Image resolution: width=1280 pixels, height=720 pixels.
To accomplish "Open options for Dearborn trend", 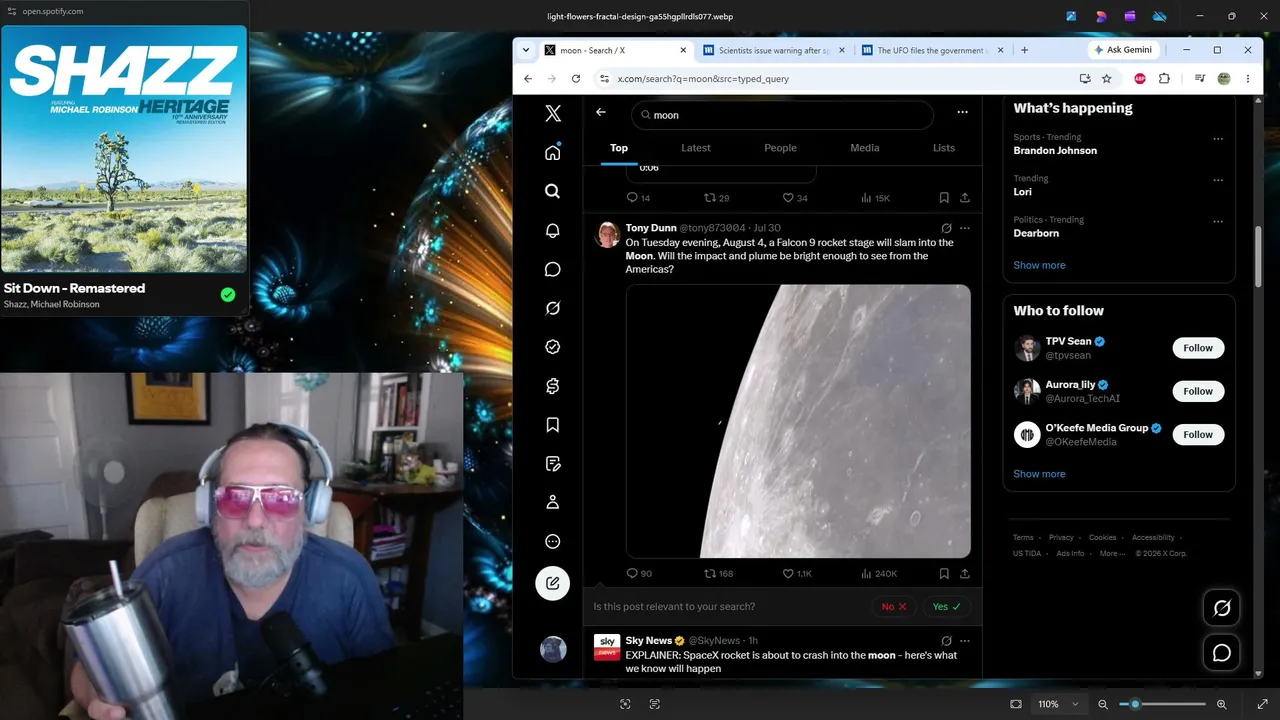I will 1218,222.
